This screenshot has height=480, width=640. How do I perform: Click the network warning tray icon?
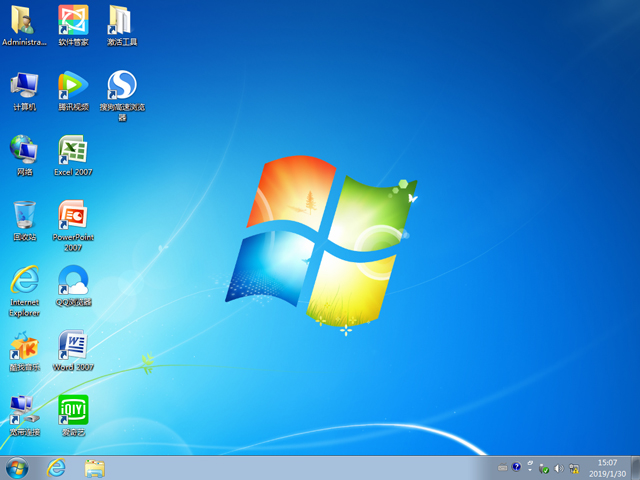click(574, 469)
